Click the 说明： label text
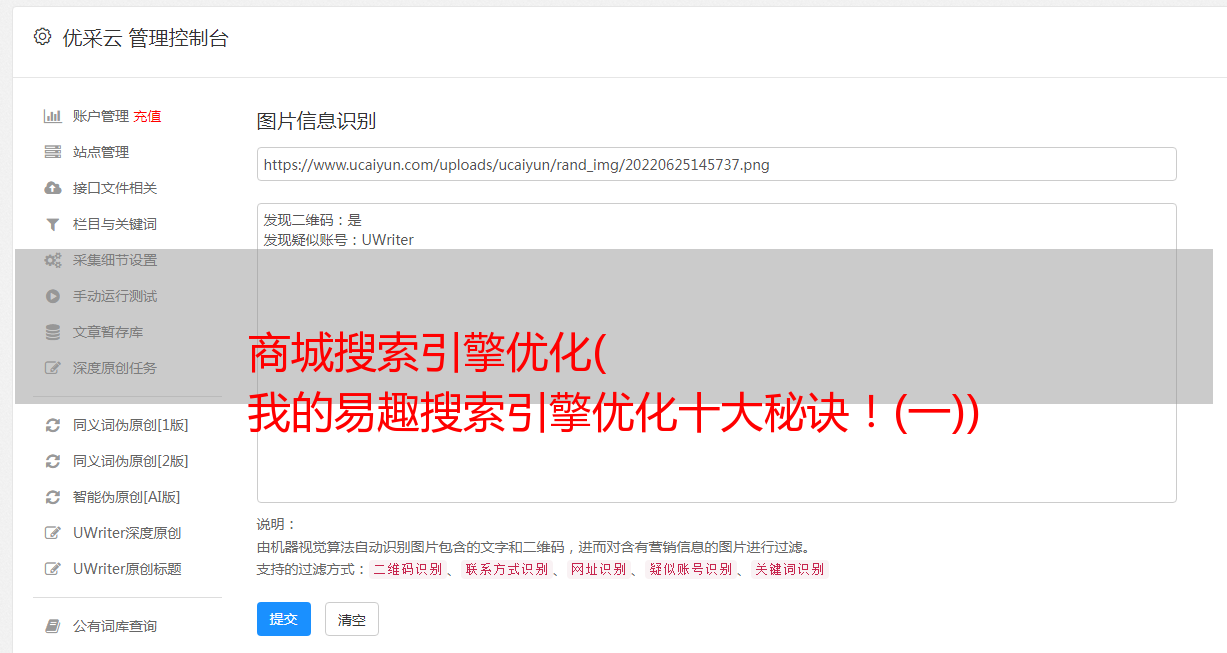Screen dimensions: 1227x653 [x=277, y=524]
